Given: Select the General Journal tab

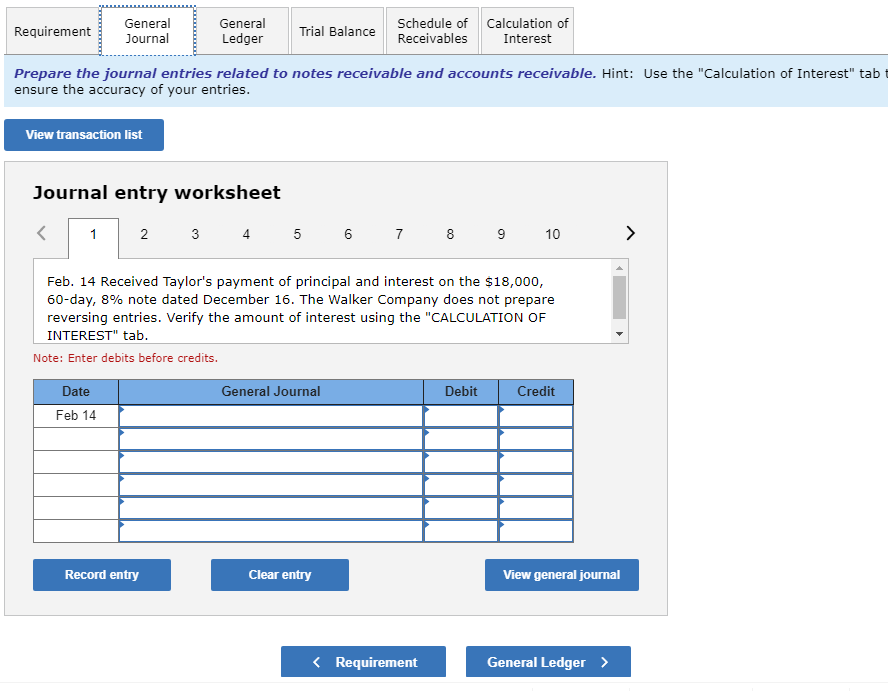Looking at the screenshot, I should coord(147,31).
